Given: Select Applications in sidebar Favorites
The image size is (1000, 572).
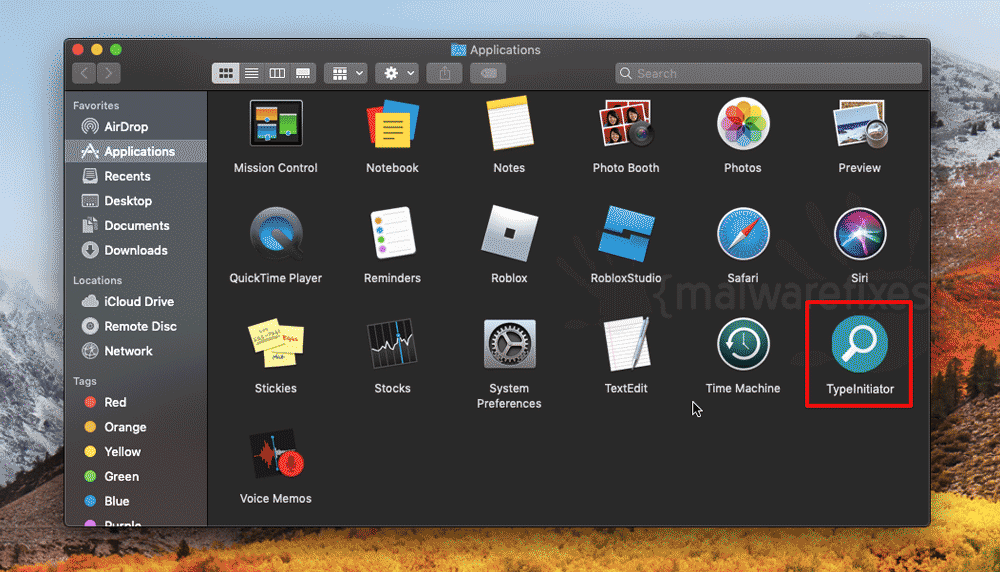Looking at the screenshot, I should point(136,151).
